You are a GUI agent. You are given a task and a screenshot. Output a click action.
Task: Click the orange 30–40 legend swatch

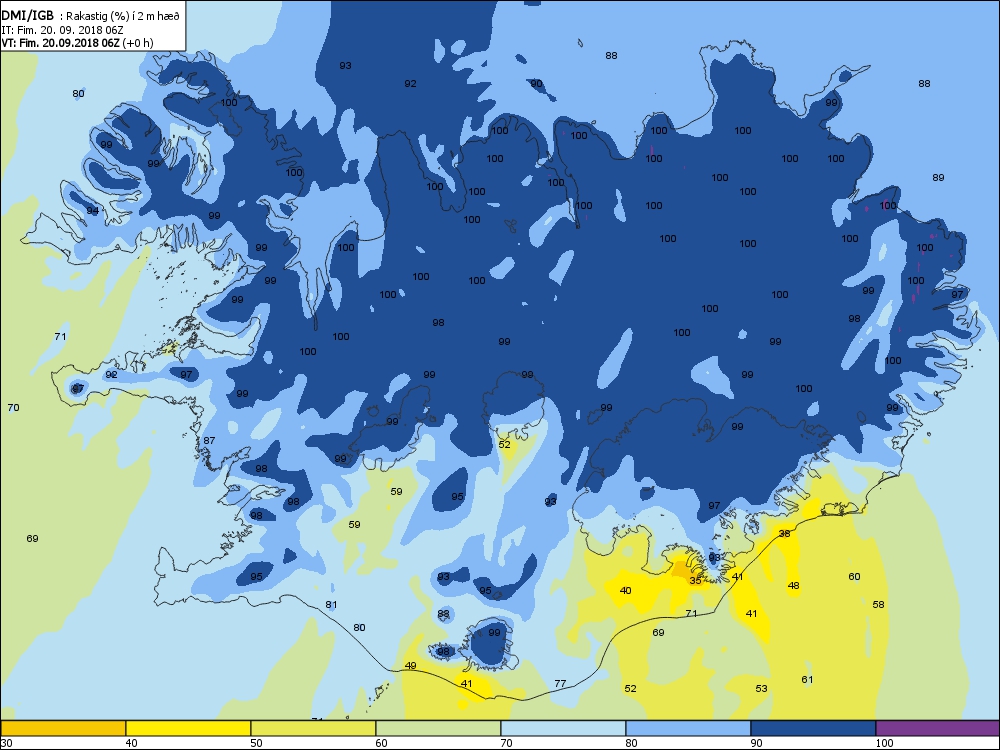click(62, 728)
